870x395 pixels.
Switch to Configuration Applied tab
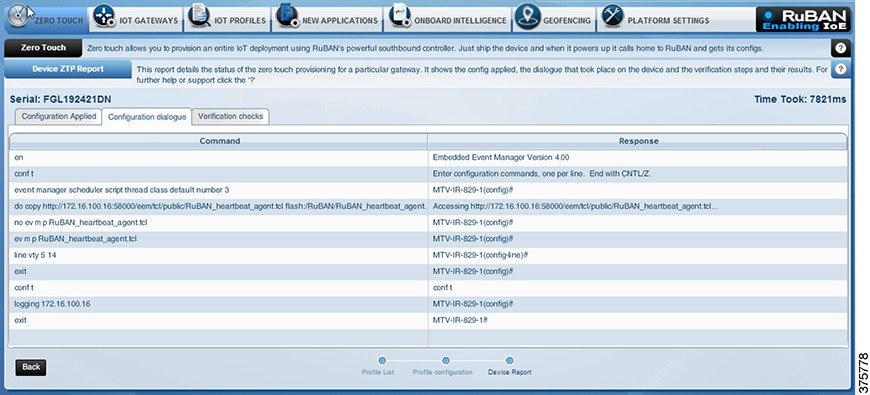pyautogui.click(x=59, y=117)
